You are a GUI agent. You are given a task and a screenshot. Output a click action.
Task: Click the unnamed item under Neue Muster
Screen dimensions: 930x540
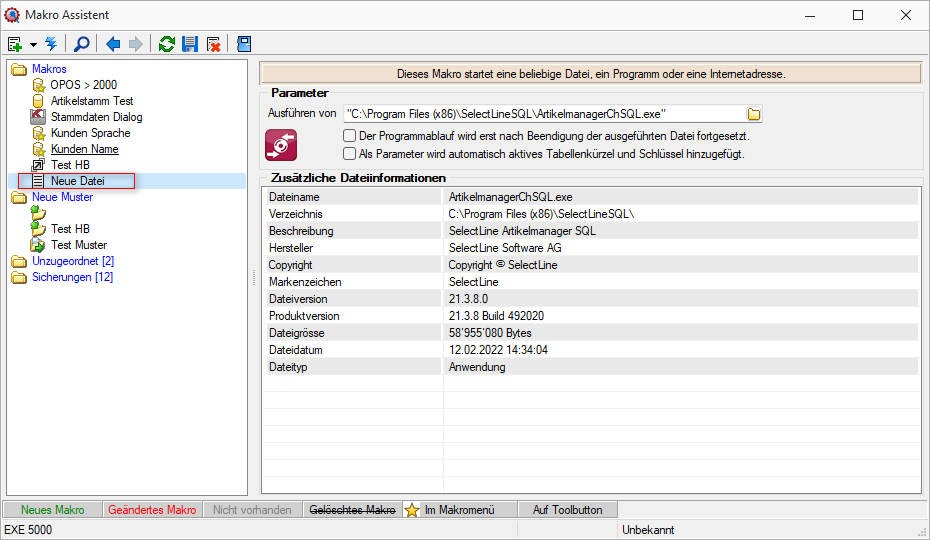38,212
